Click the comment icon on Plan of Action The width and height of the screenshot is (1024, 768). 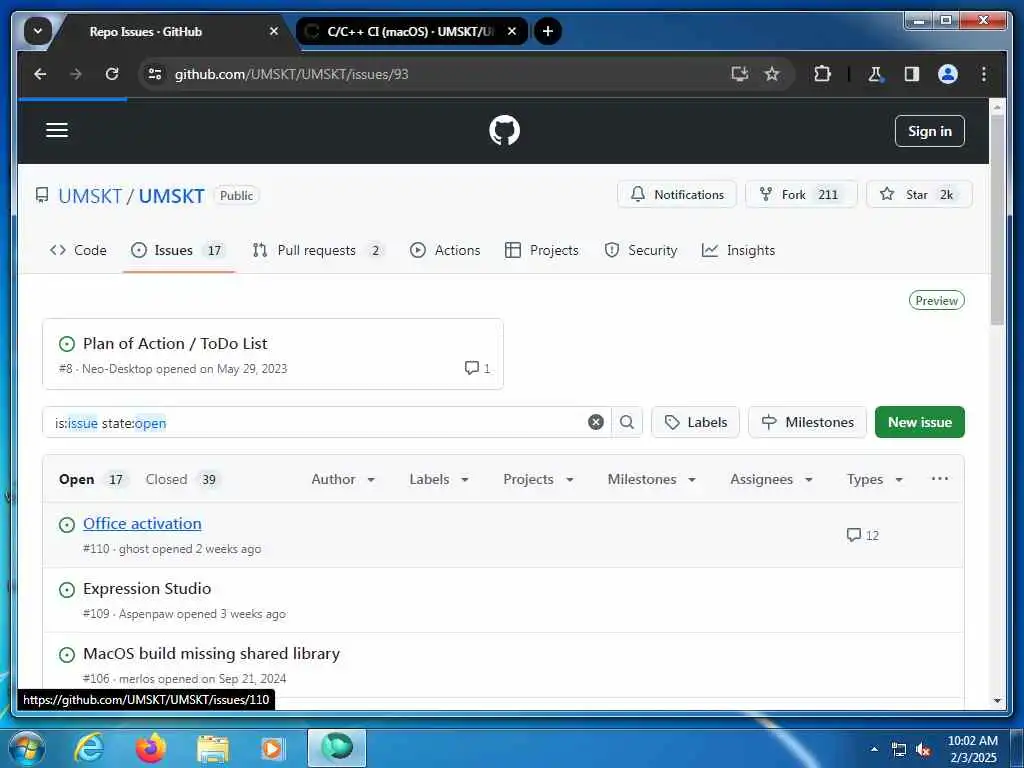pos(472,368)
